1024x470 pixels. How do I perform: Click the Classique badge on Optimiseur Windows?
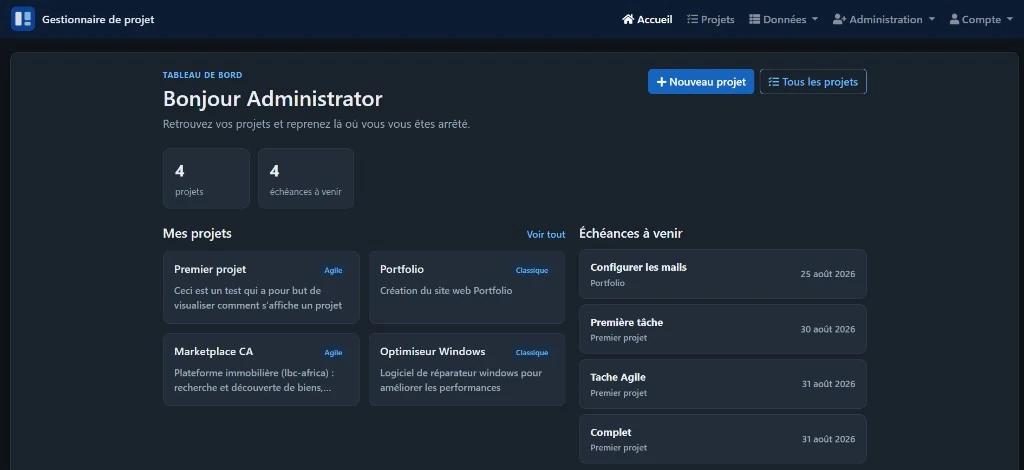(532, 352)
